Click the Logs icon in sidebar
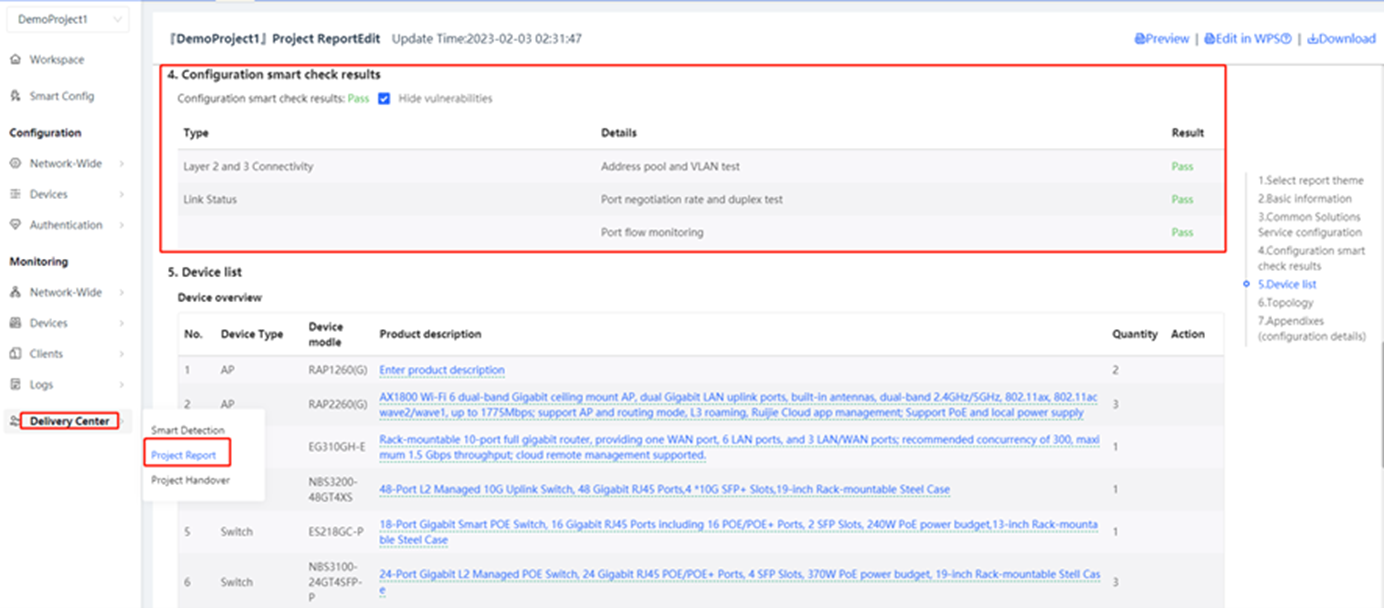The height and width of the screenshot is (608, 1384). click(15, 385)
